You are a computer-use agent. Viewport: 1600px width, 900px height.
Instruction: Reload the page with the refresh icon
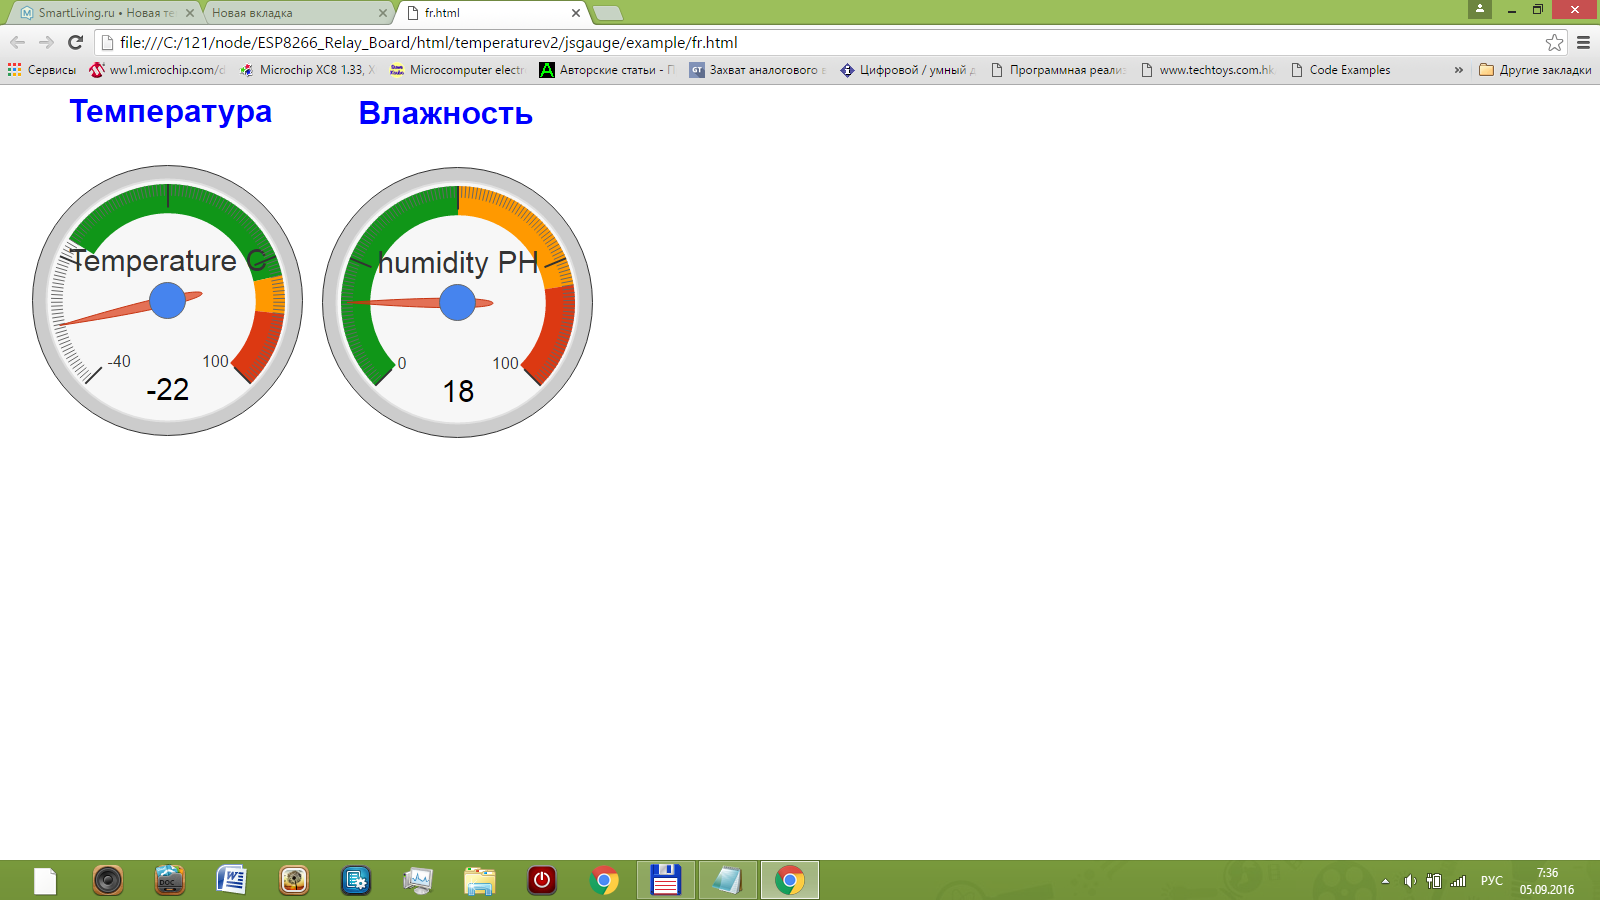tap(75, 42)
